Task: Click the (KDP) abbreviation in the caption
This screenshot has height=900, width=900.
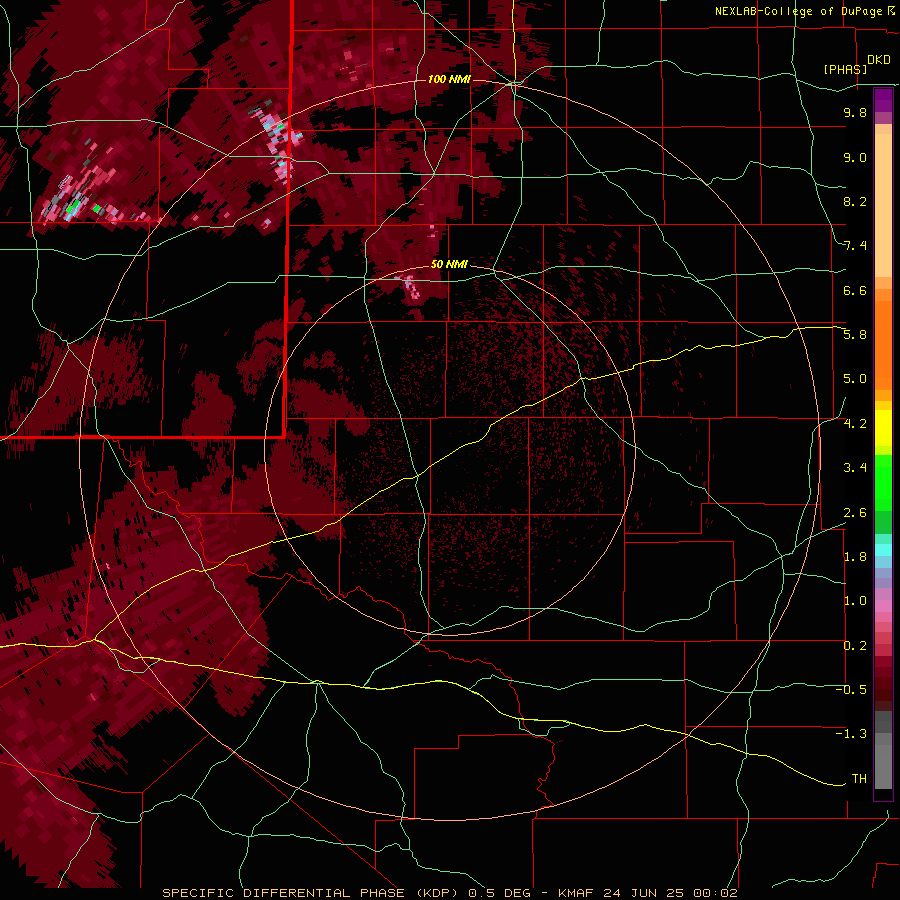Action: coord(435,893)
